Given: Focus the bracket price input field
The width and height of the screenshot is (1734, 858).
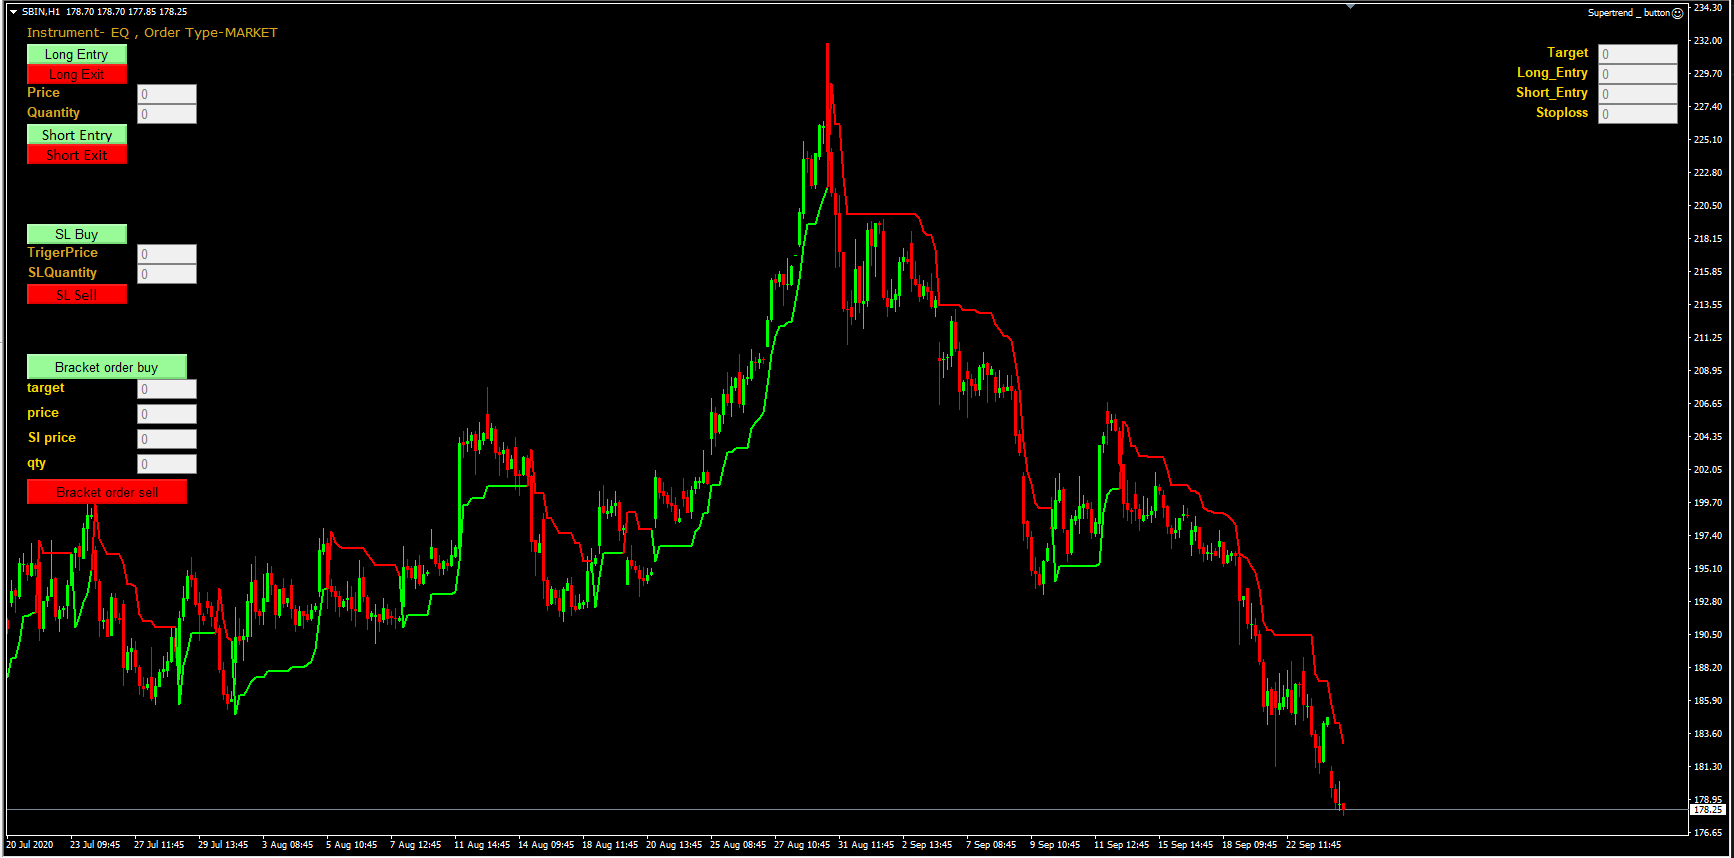Looking at the screenshot, I should [x=167, y=414].
